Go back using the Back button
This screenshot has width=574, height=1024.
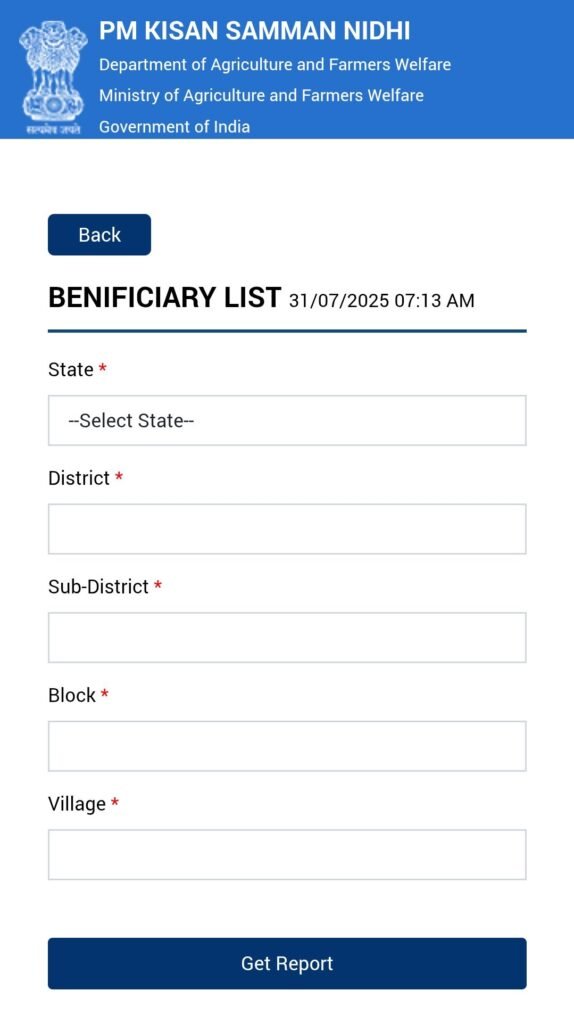tap(99, 234)
